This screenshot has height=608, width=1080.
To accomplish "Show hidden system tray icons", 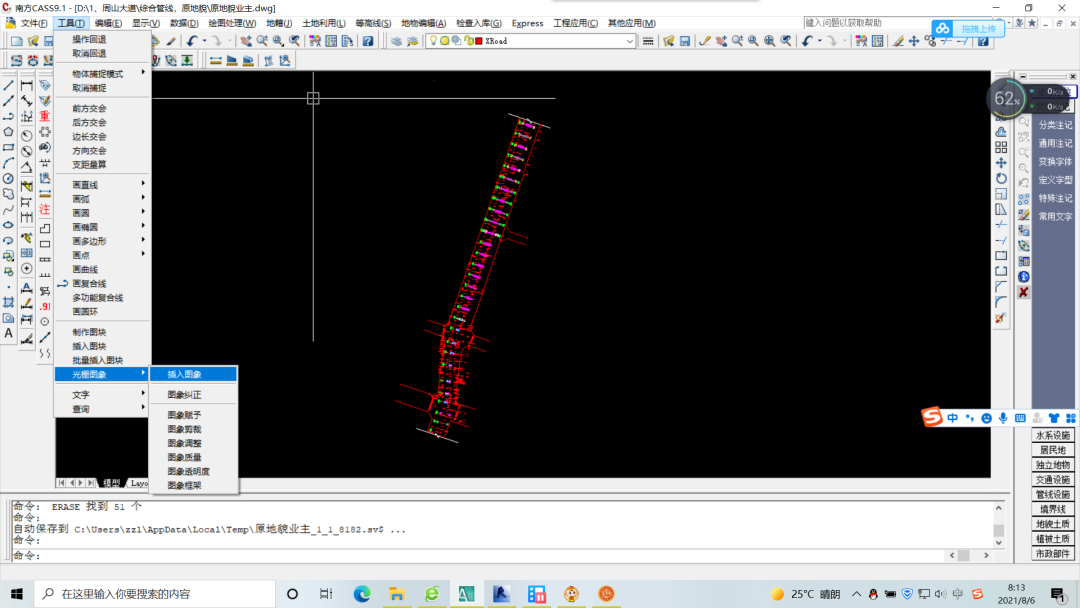I will pos(856,594).
